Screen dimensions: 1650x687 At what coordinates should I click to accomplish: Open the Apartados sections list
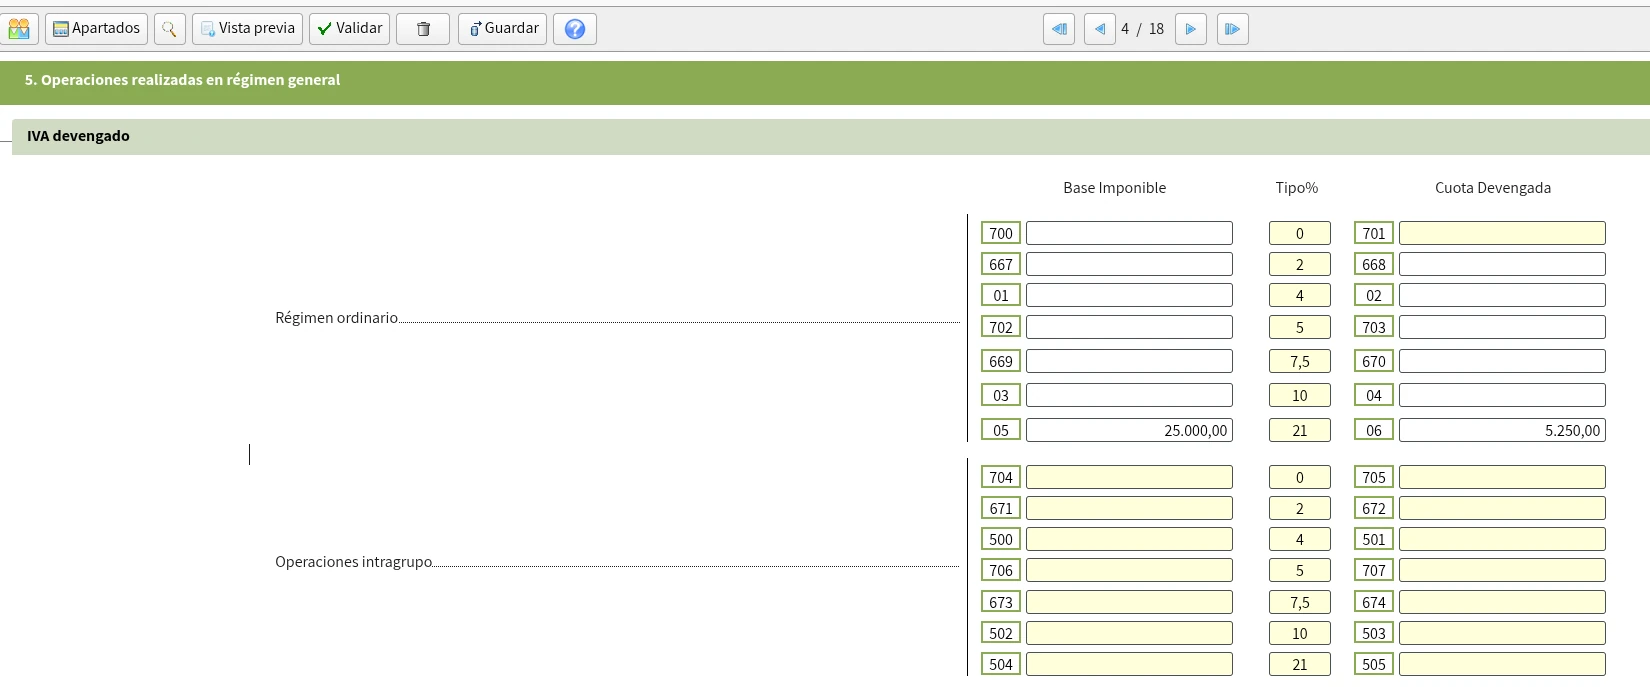tap(96, 29)
